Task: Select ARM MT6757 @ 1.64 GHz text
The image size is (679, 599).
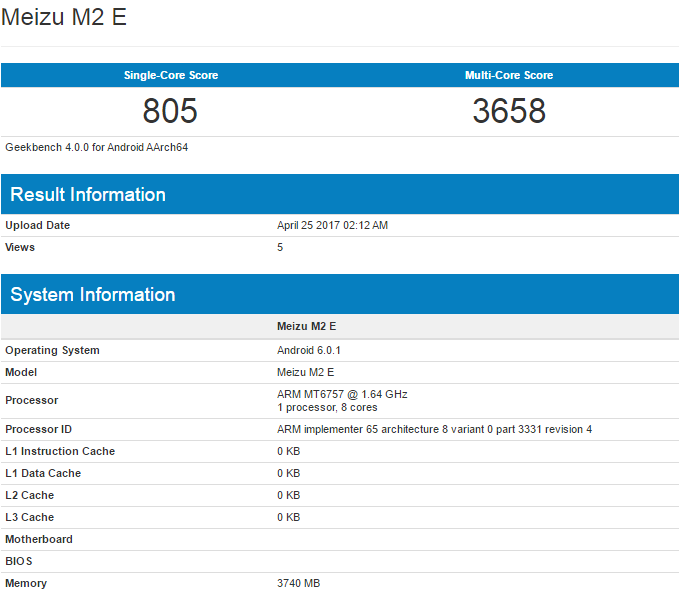Action: pyautogui.click(x=342, y=394)
